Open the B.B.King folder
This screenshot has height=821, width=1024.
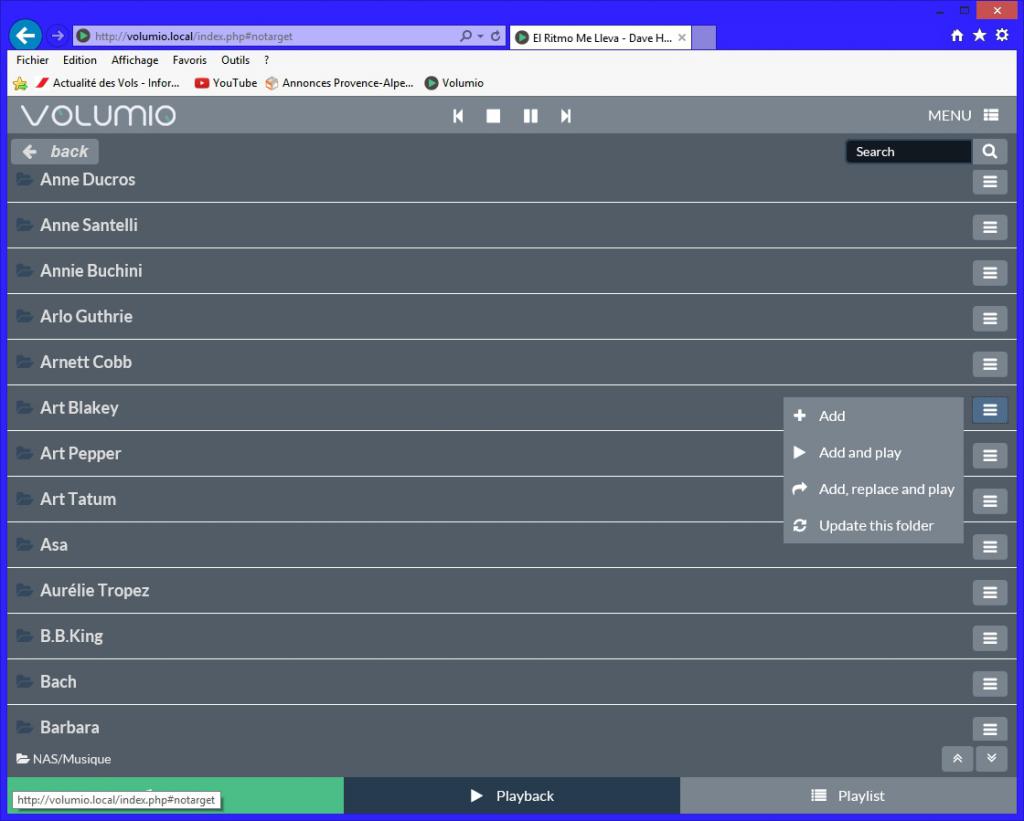tap(71, 637)
